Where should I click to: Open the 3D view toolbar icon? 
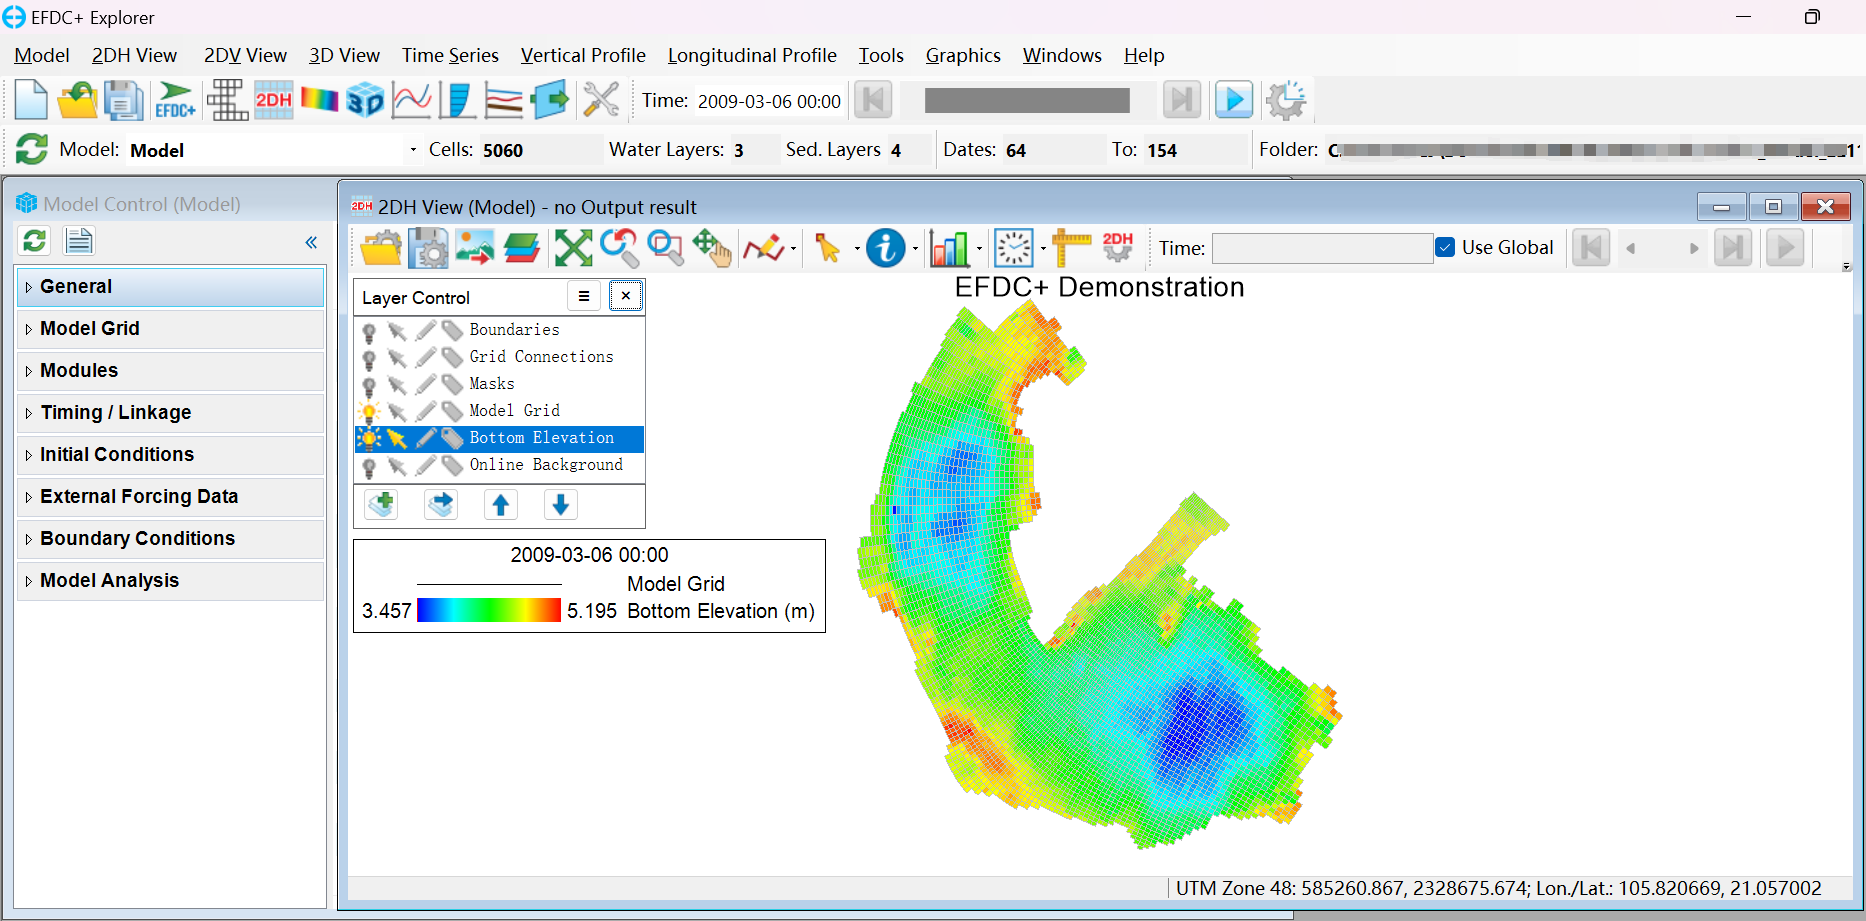pyautogui.click(x=365, y=101)
